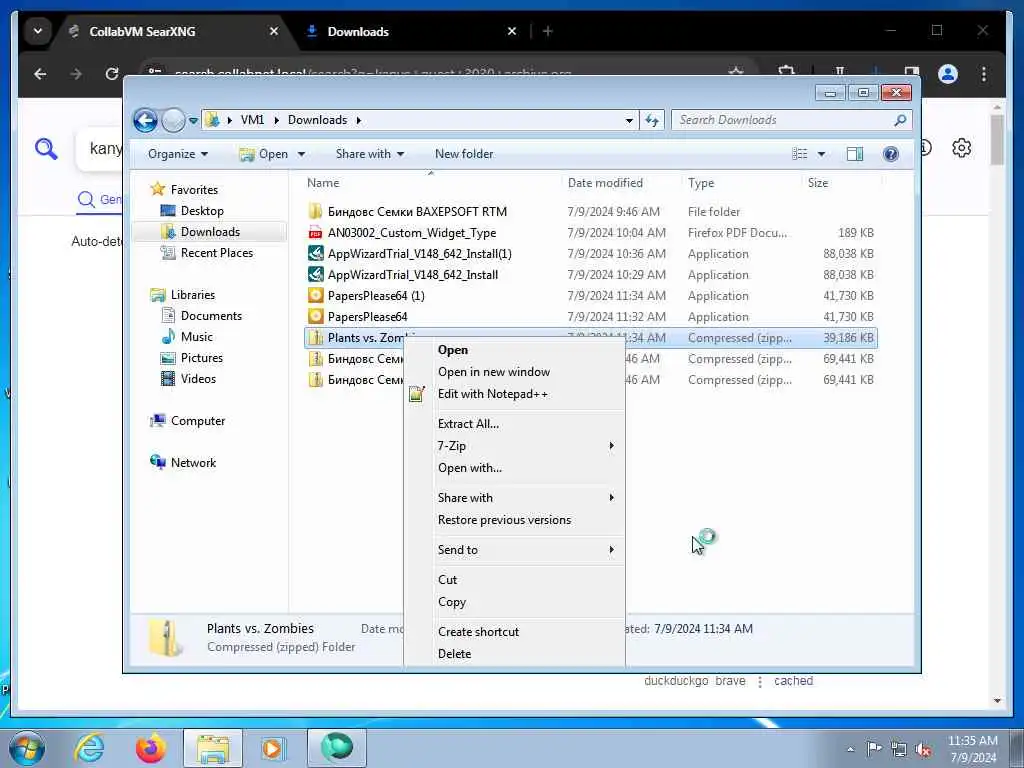Click the refresh icon beside address bar
The height and width of the screenshot is (768, 1024).
pos(652,120)
